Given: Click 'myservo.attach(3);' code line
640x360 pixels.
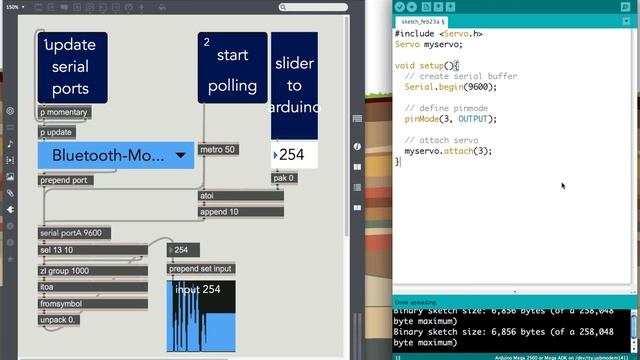Looking at the screenshot, I should pos(448,151).
